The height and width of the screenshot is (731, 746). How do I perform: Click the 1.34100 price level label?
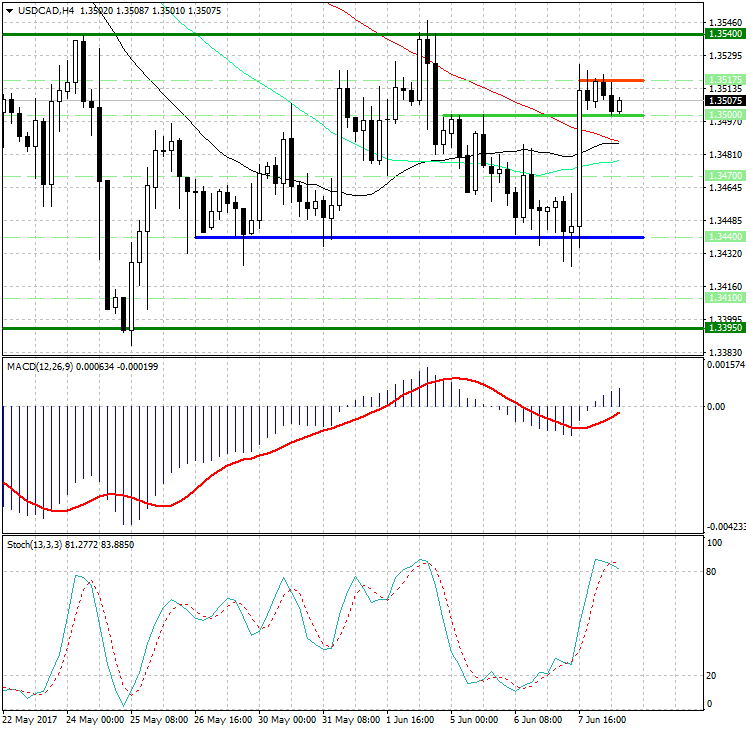click(x=724, y=298)
